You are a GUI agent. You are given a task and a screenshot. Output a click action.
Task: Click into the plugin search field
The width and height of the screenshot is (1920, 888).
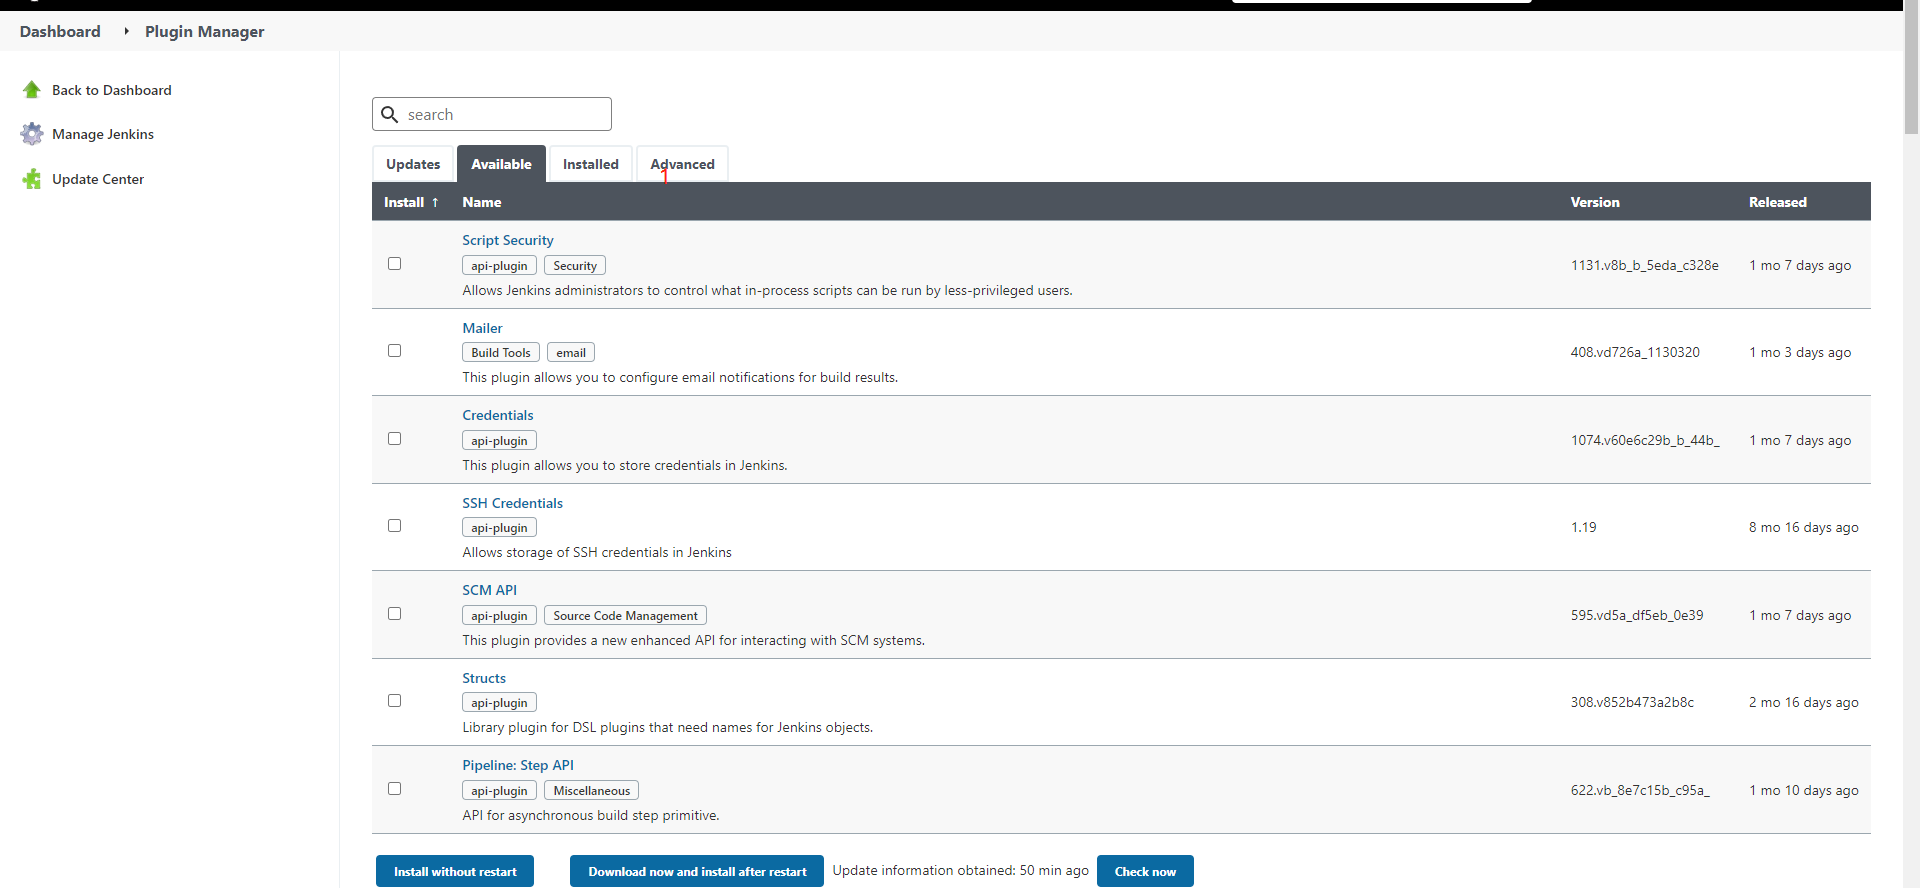(x=492, y=114)
